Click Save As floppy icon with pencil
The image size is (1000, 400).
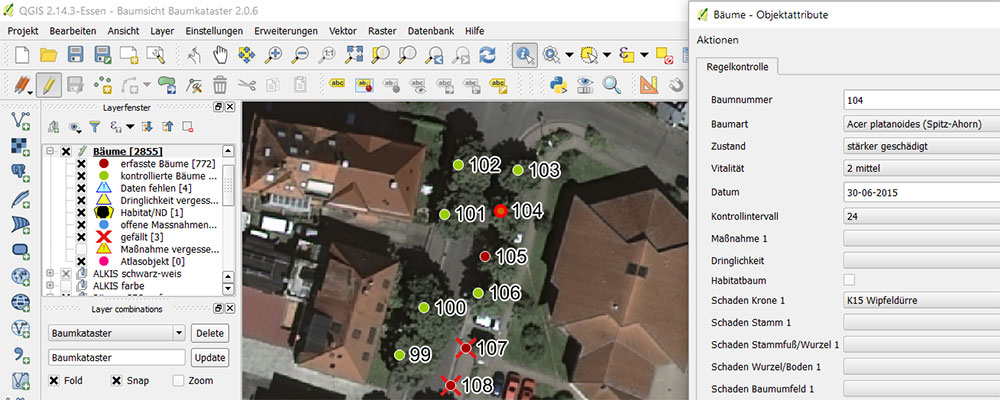click(x=103, y=55)
